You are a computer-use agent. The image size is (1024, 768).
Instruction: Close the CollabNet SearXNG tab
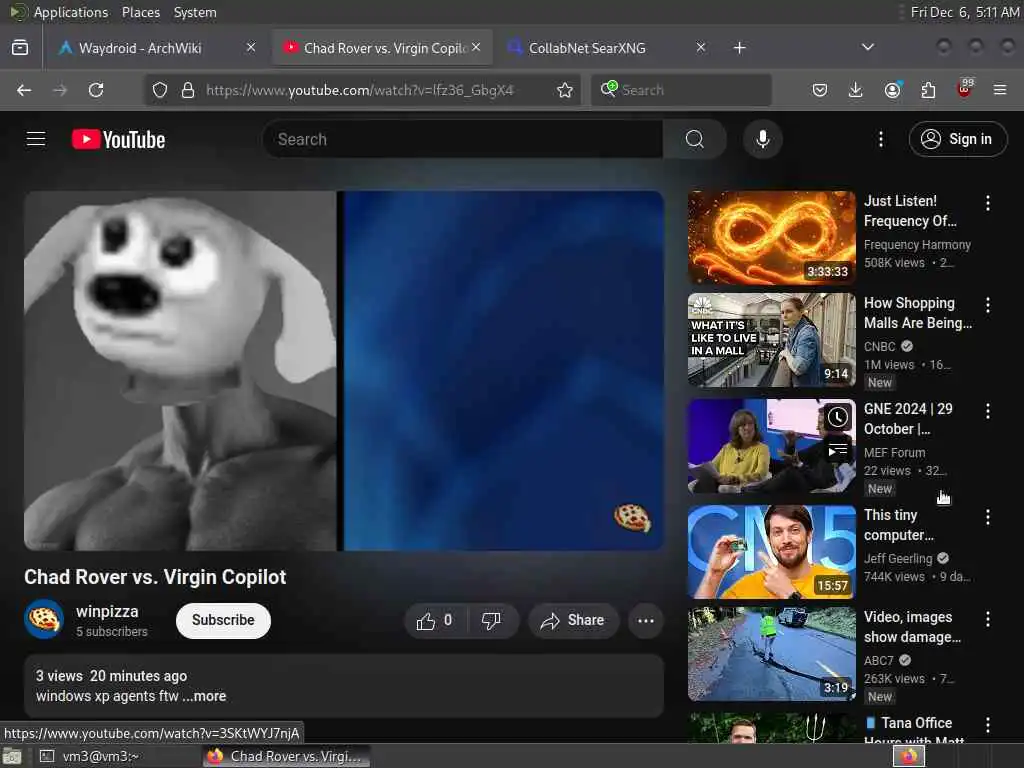coord(700,47)
